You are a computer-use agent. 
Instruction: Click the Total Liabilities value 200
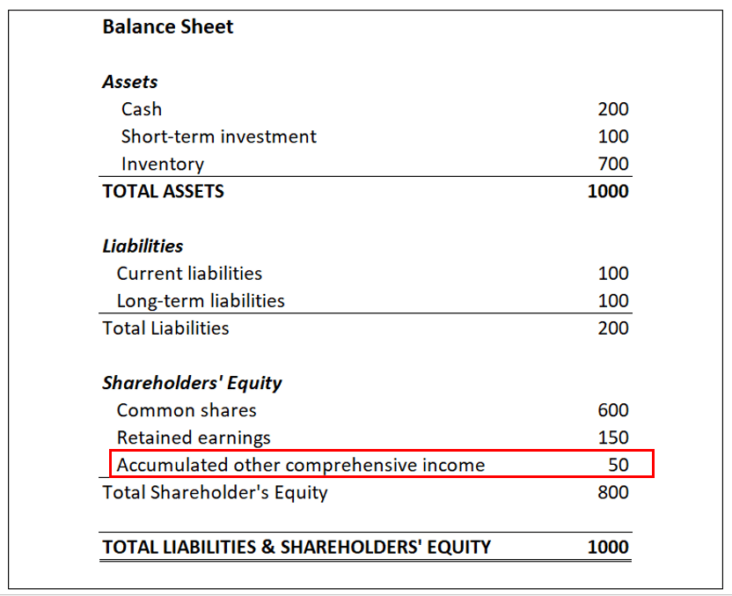point(613,328)
